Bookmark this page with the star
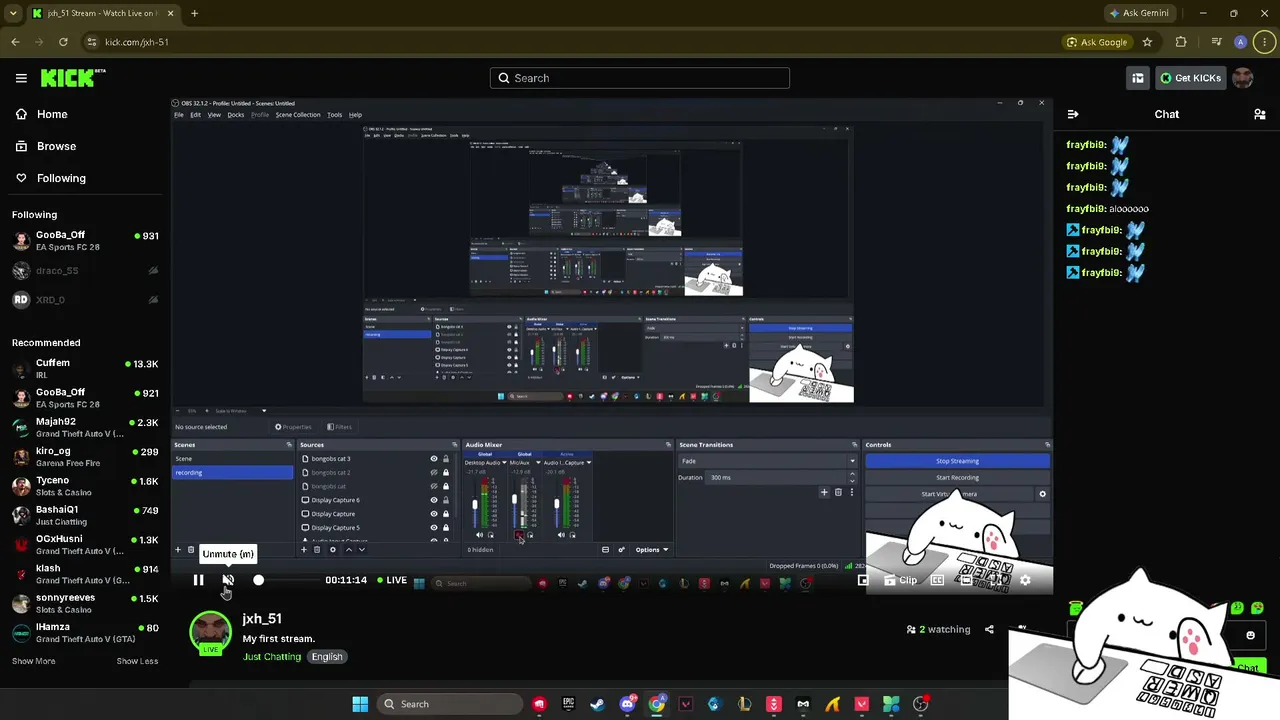The height and width of the screenshot is (720, 1280). point(1147,42)
